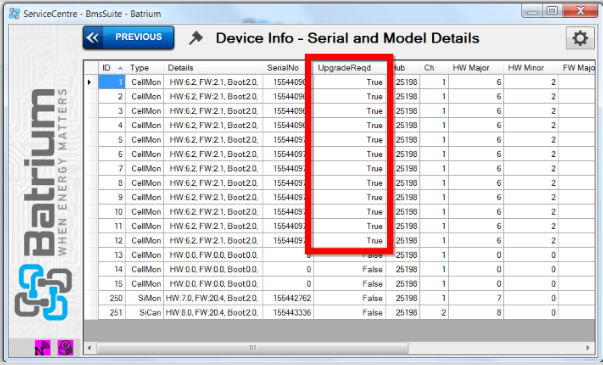Click the Details column header
Screen dimensions: 603x365
(213, 68)
